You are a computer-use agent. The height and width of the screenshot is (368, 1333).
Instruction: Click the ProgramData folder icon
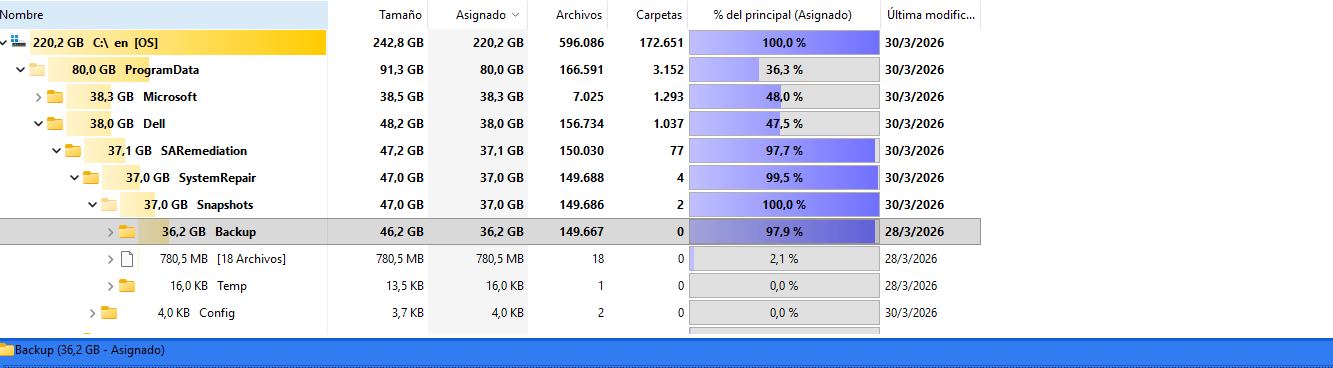pyautogui.click(x=37, y=70)
